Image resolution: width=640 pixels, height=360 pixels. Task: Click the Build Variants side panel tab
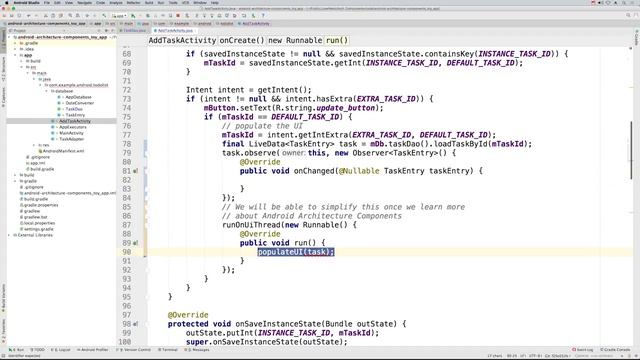click(x=3, y=298)
